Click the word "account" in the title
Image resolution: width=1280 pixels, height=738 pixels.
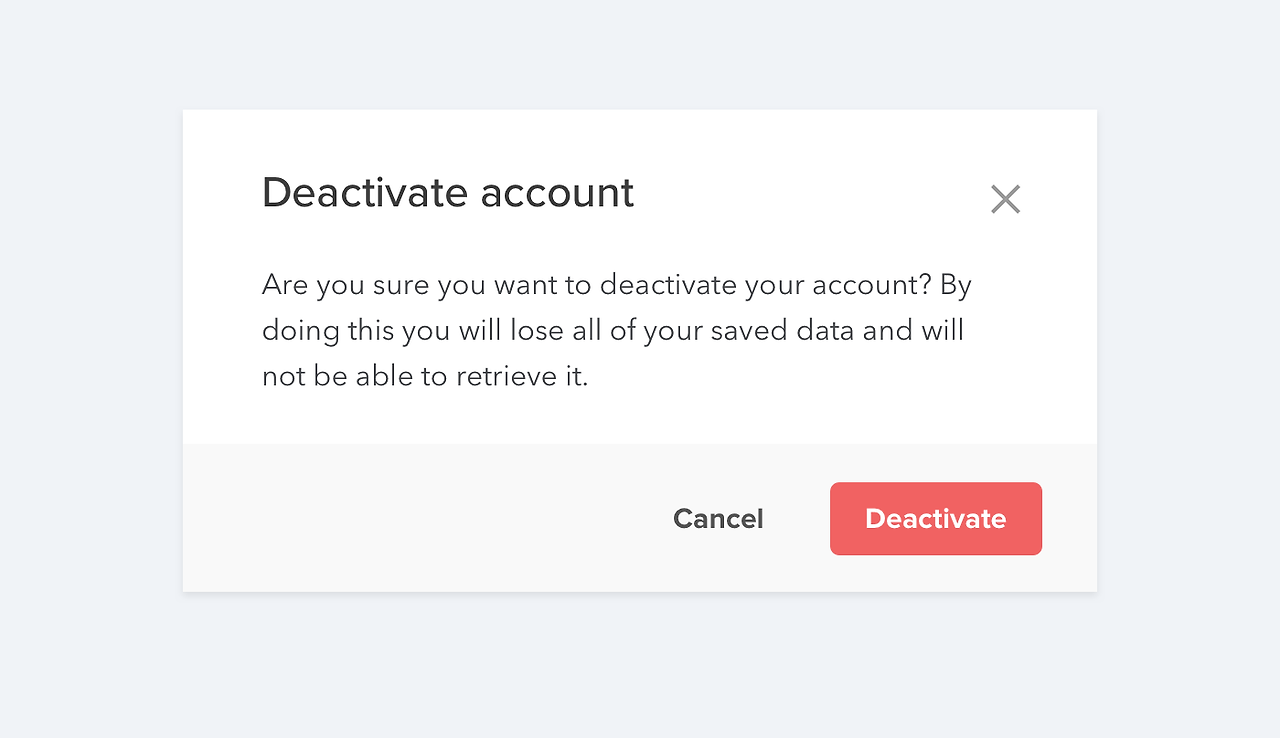point(557,193)
